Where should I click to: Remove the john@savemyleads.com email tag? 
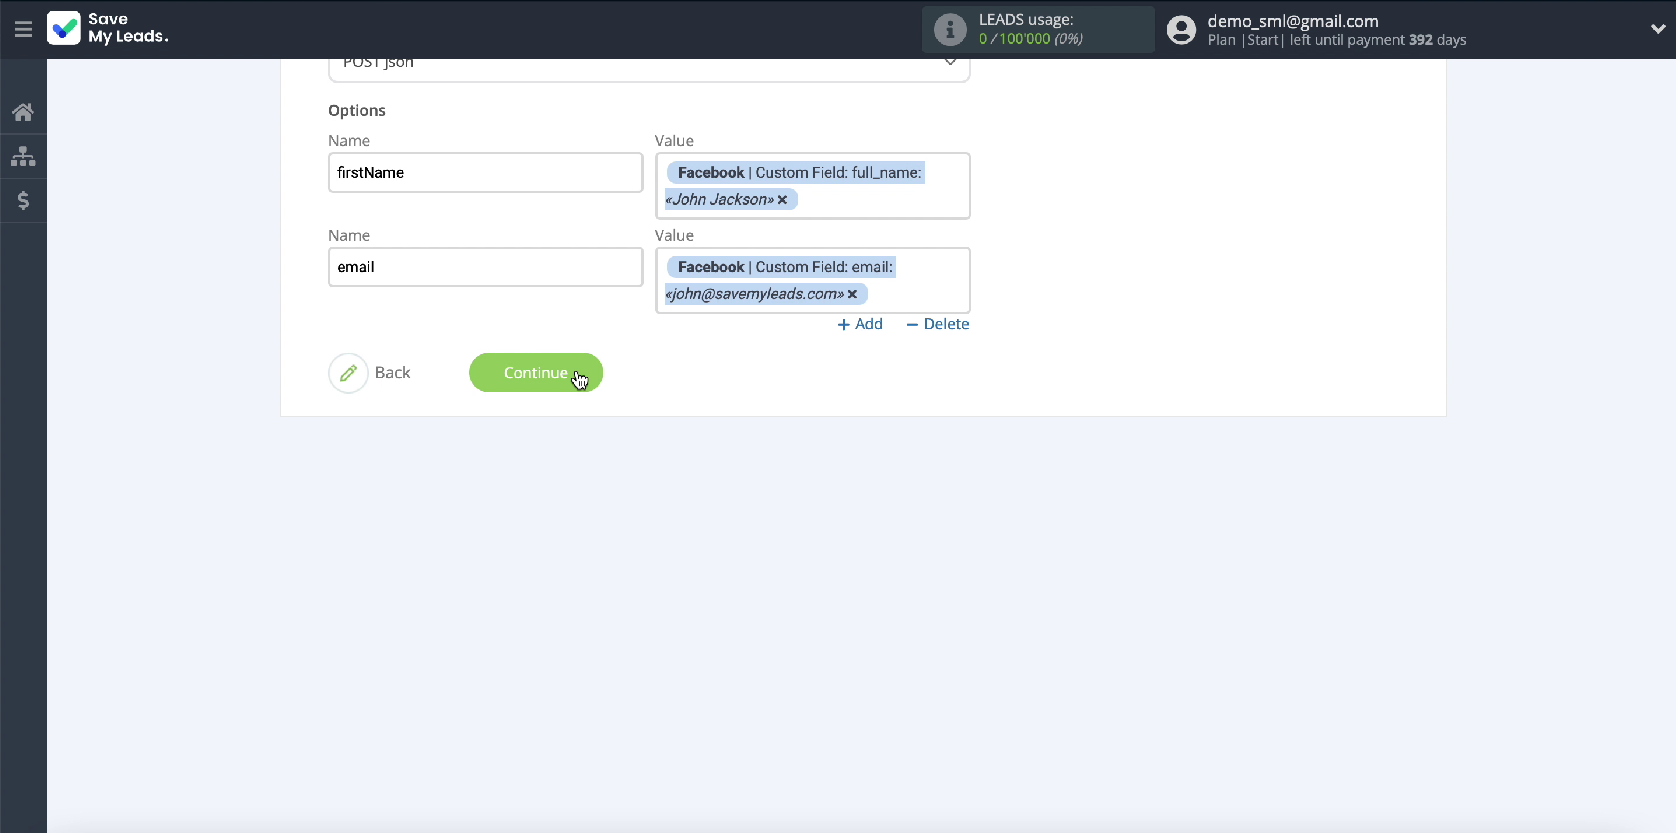tap(852, 294)
